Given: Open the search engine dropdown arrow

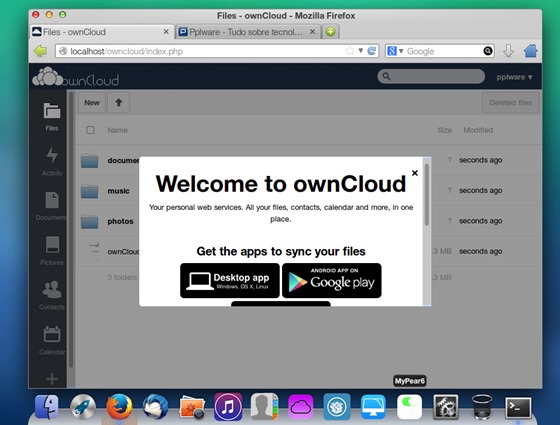Looking at the screenshot, I should [401, 51].
